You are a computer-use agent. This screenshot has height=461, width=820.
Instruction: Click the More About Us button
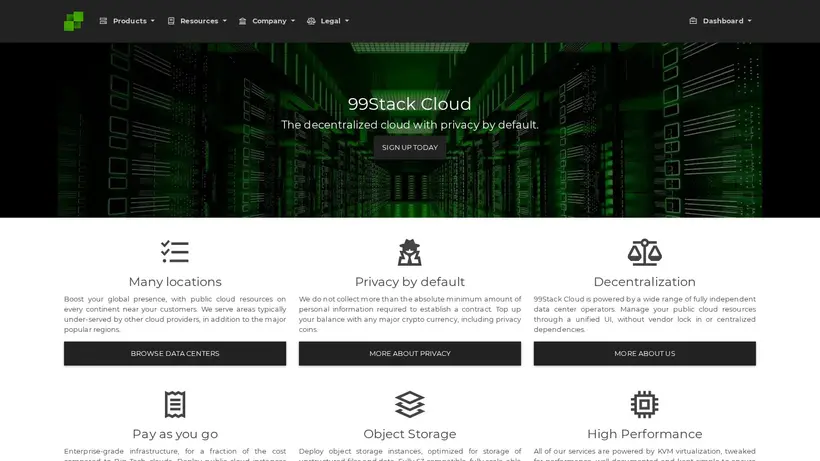click(644, 353)
